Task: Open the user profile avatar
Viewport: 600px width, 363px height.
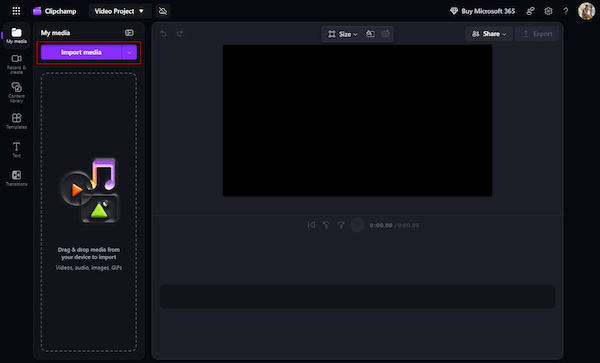Action: (x=586, y=11)
